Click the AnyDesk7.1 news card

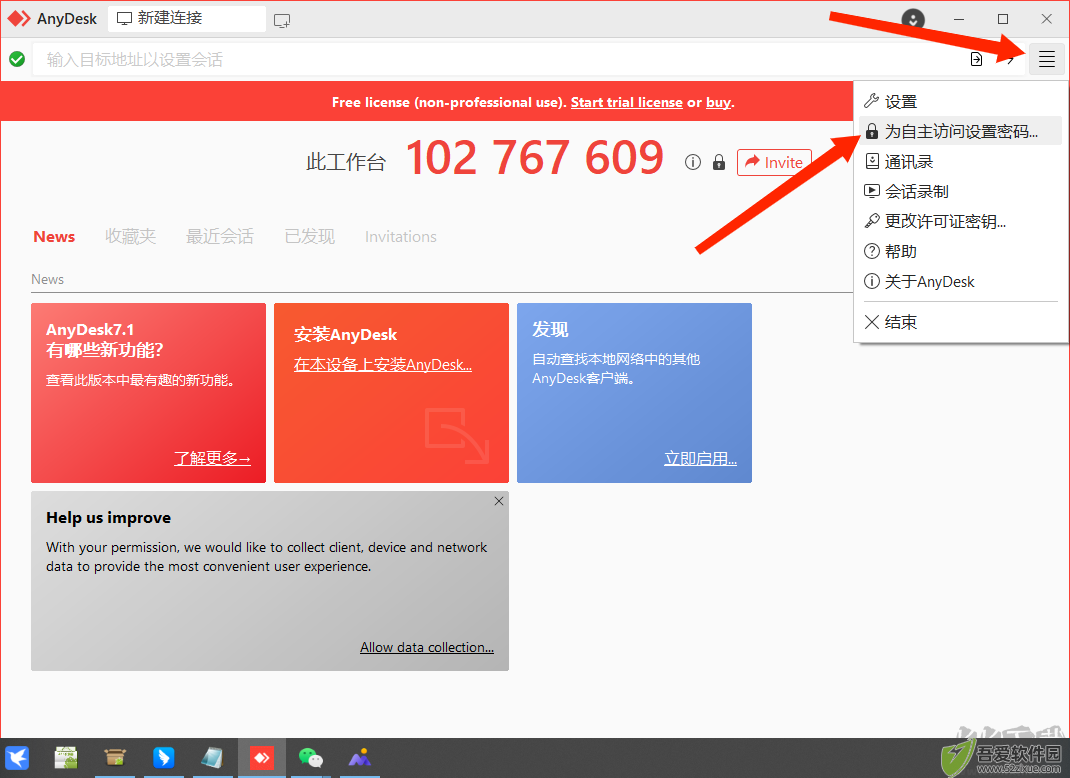click(148, 393)
